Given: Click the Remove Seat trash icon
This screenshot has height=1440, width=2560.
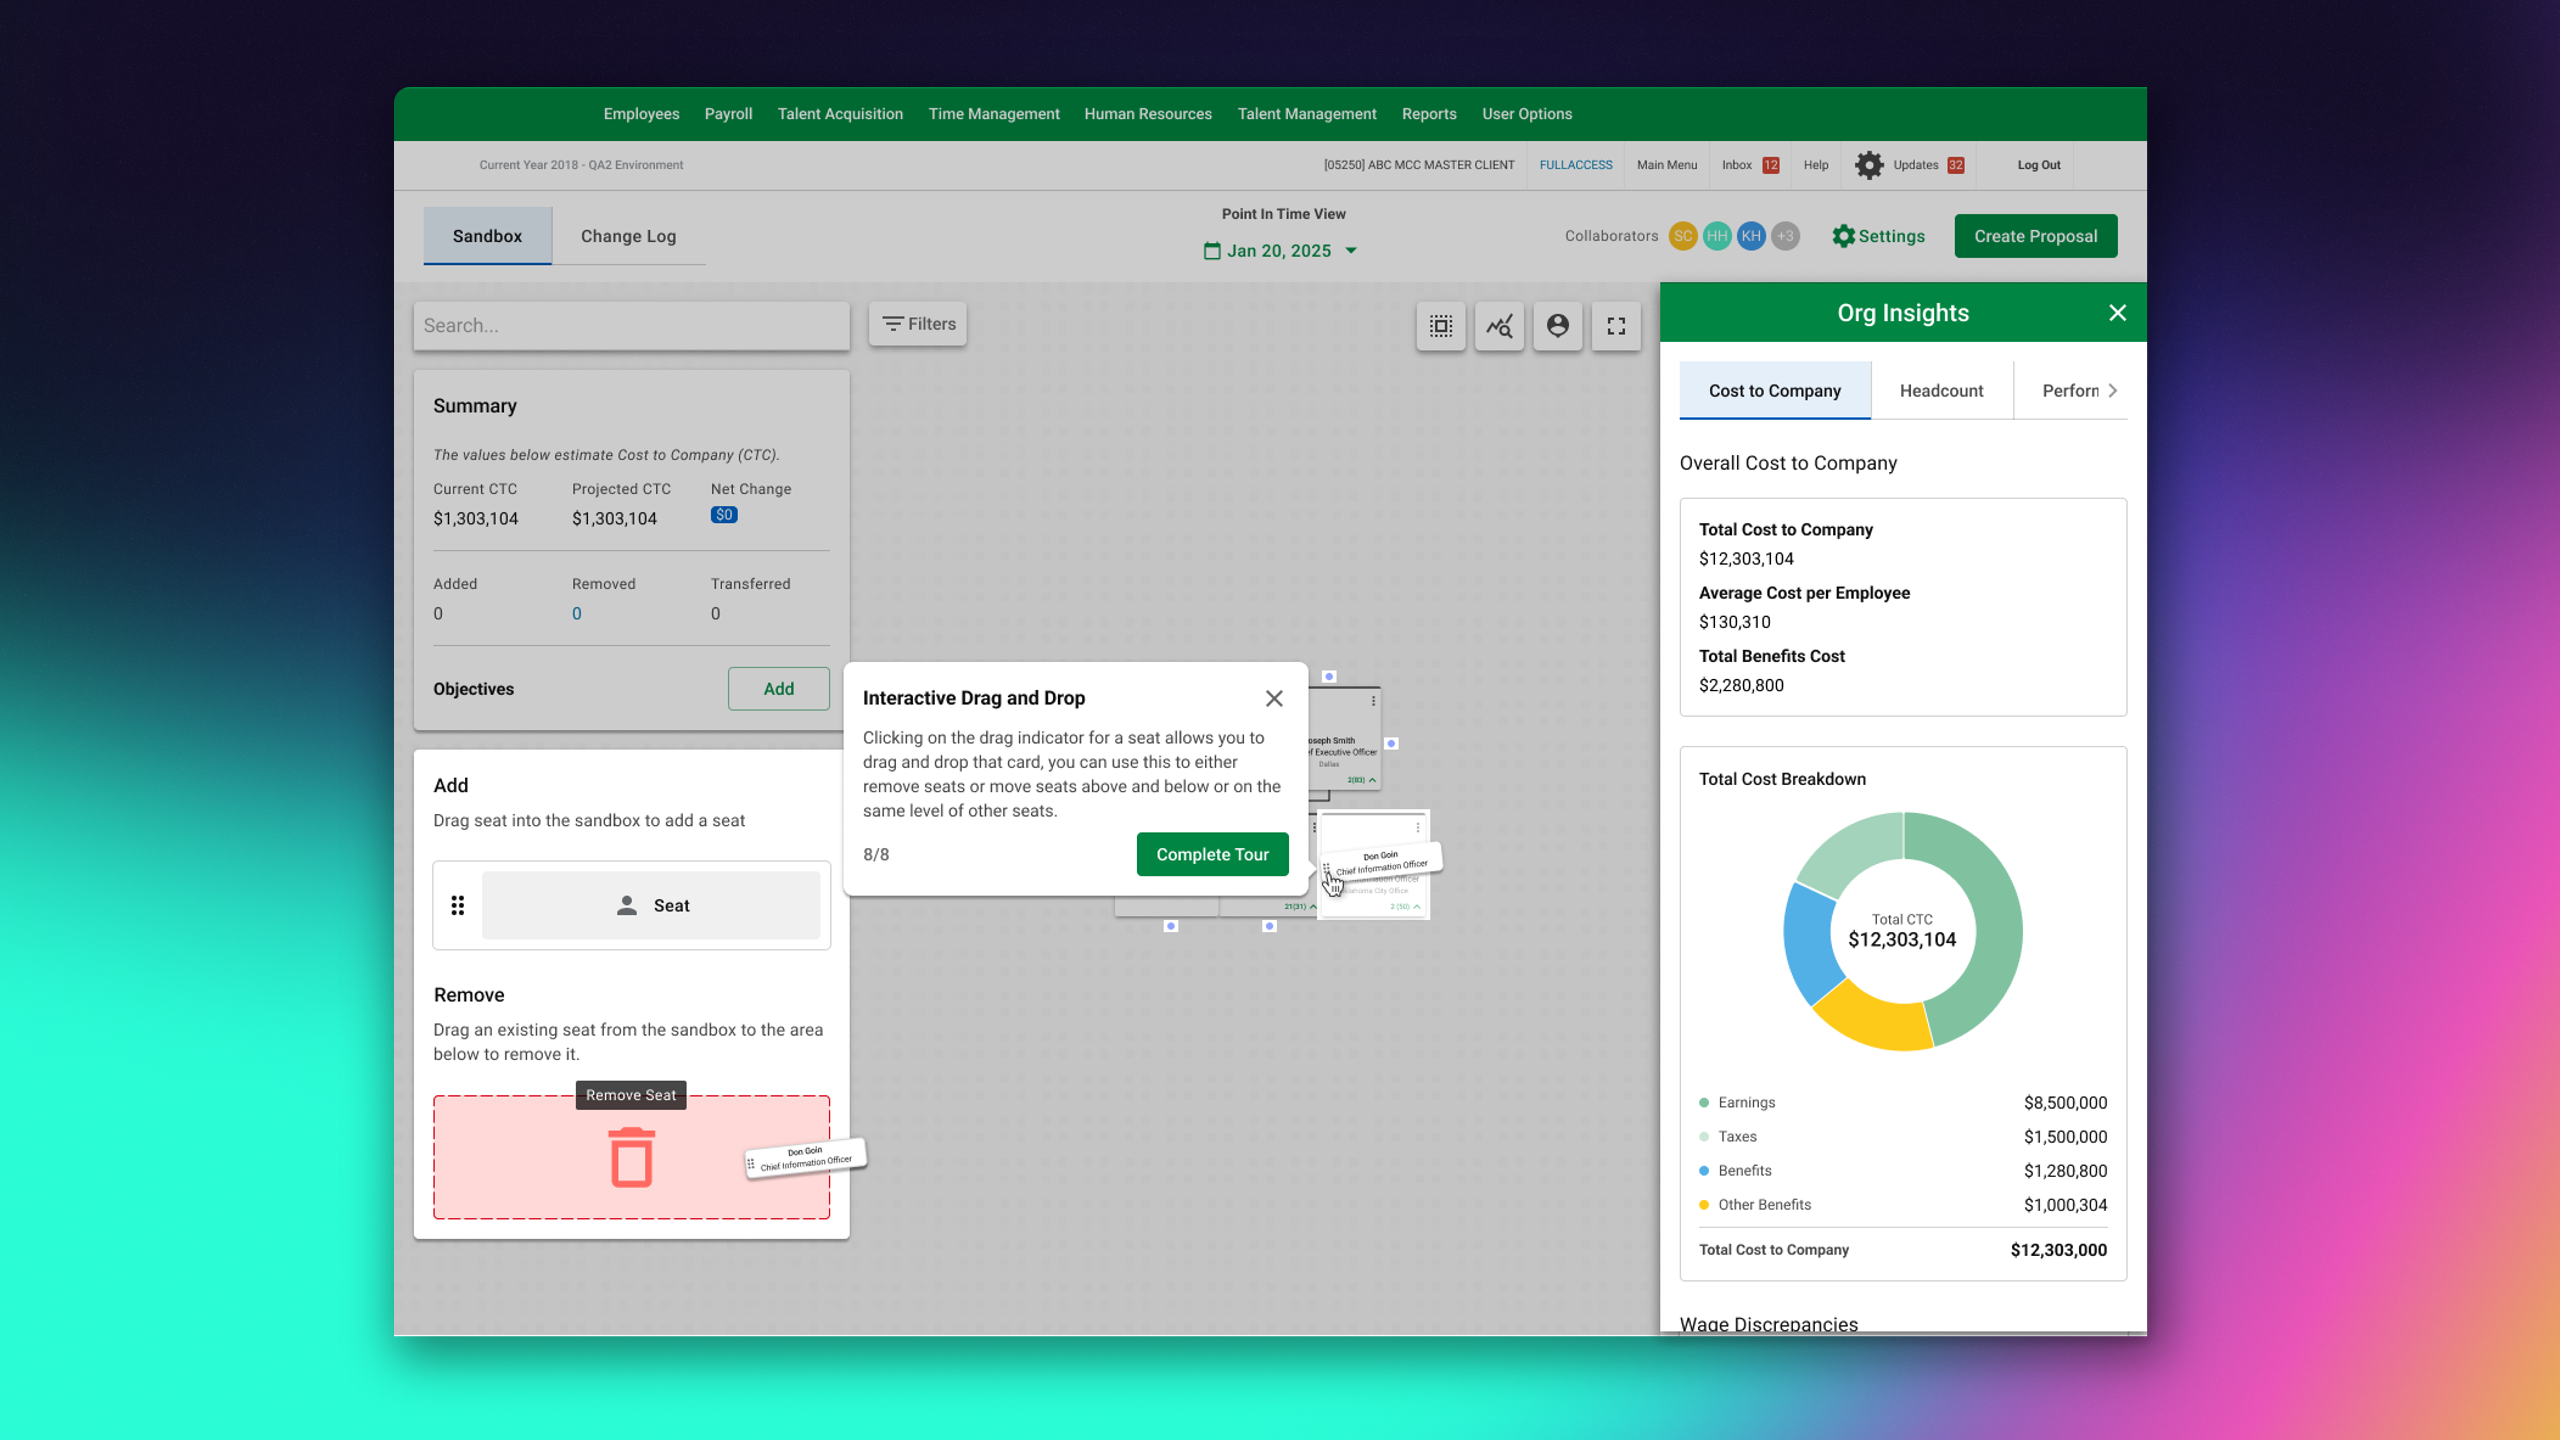Looking at the screenshot, I should tap(631, 1157).
